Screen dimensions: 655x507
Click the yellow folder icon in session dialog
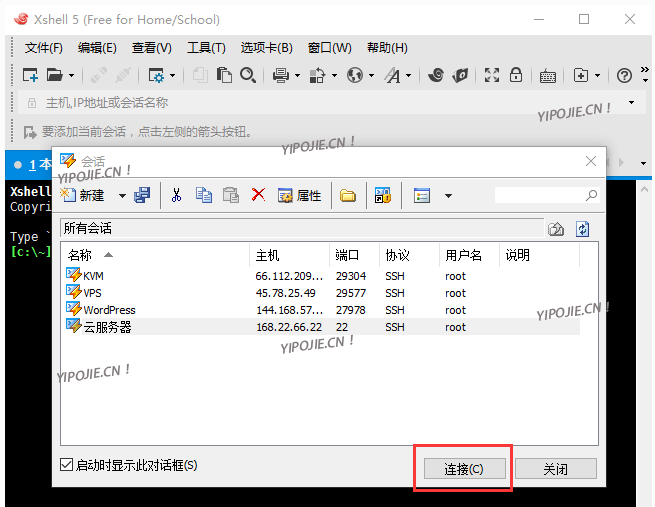[348, 195]
